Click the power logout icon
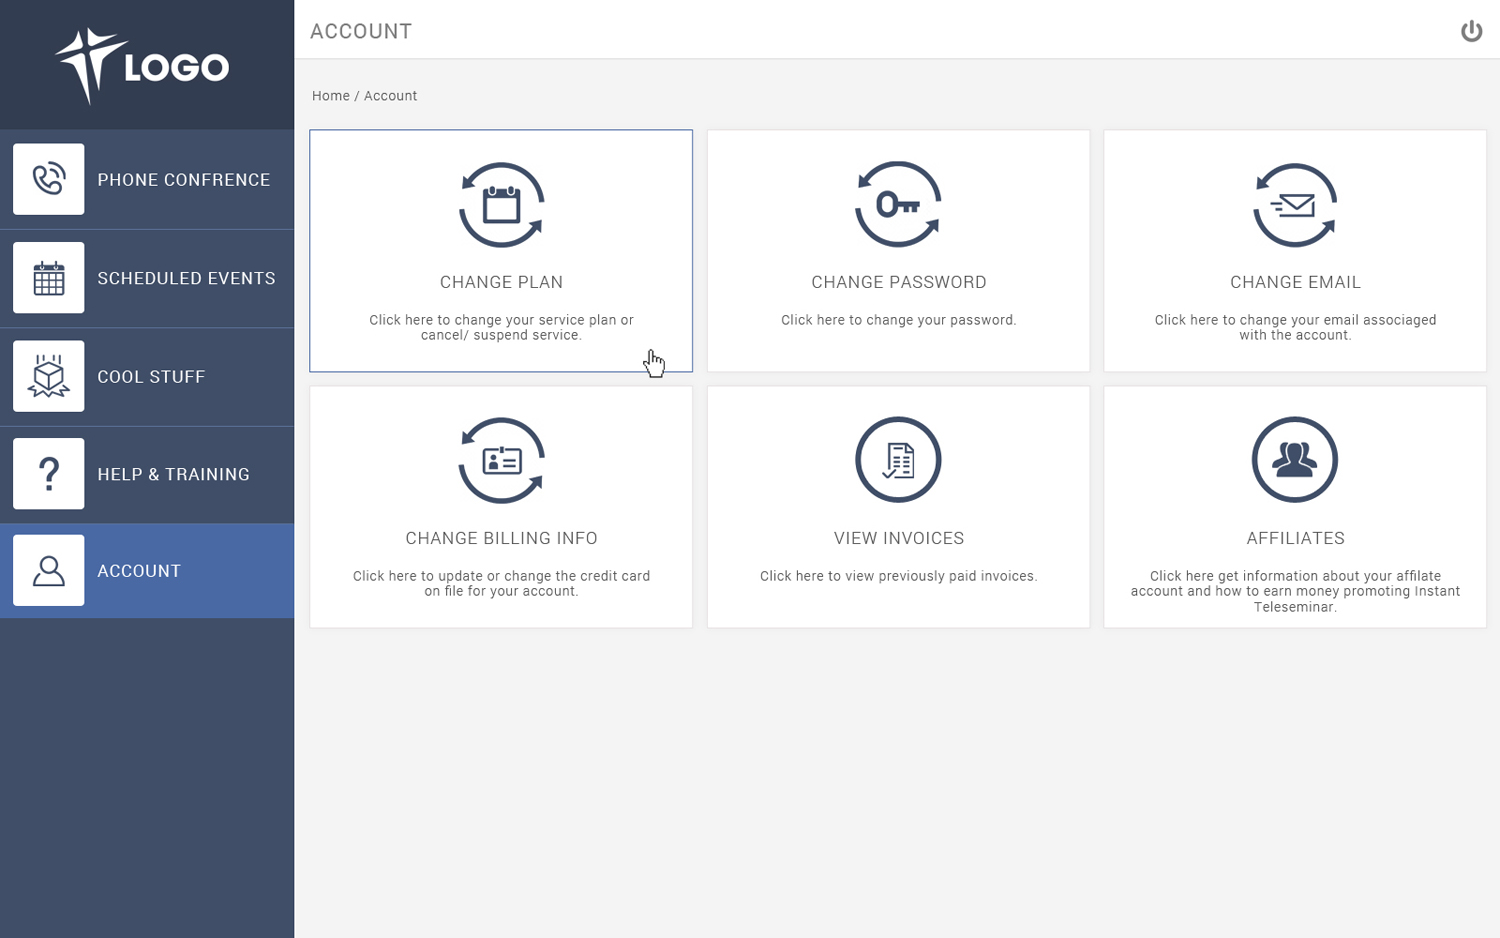 point(1471,31)
